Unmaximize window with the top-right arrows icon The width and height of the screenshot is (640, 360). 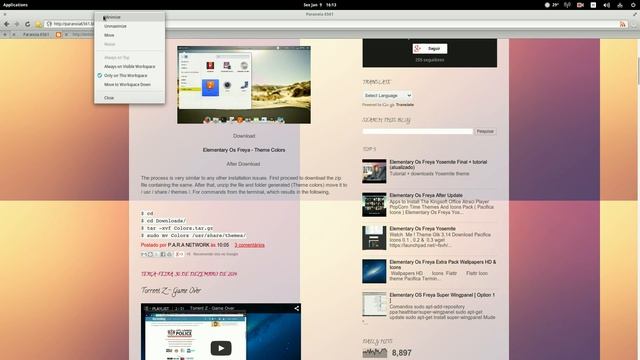tap(635, 14)
